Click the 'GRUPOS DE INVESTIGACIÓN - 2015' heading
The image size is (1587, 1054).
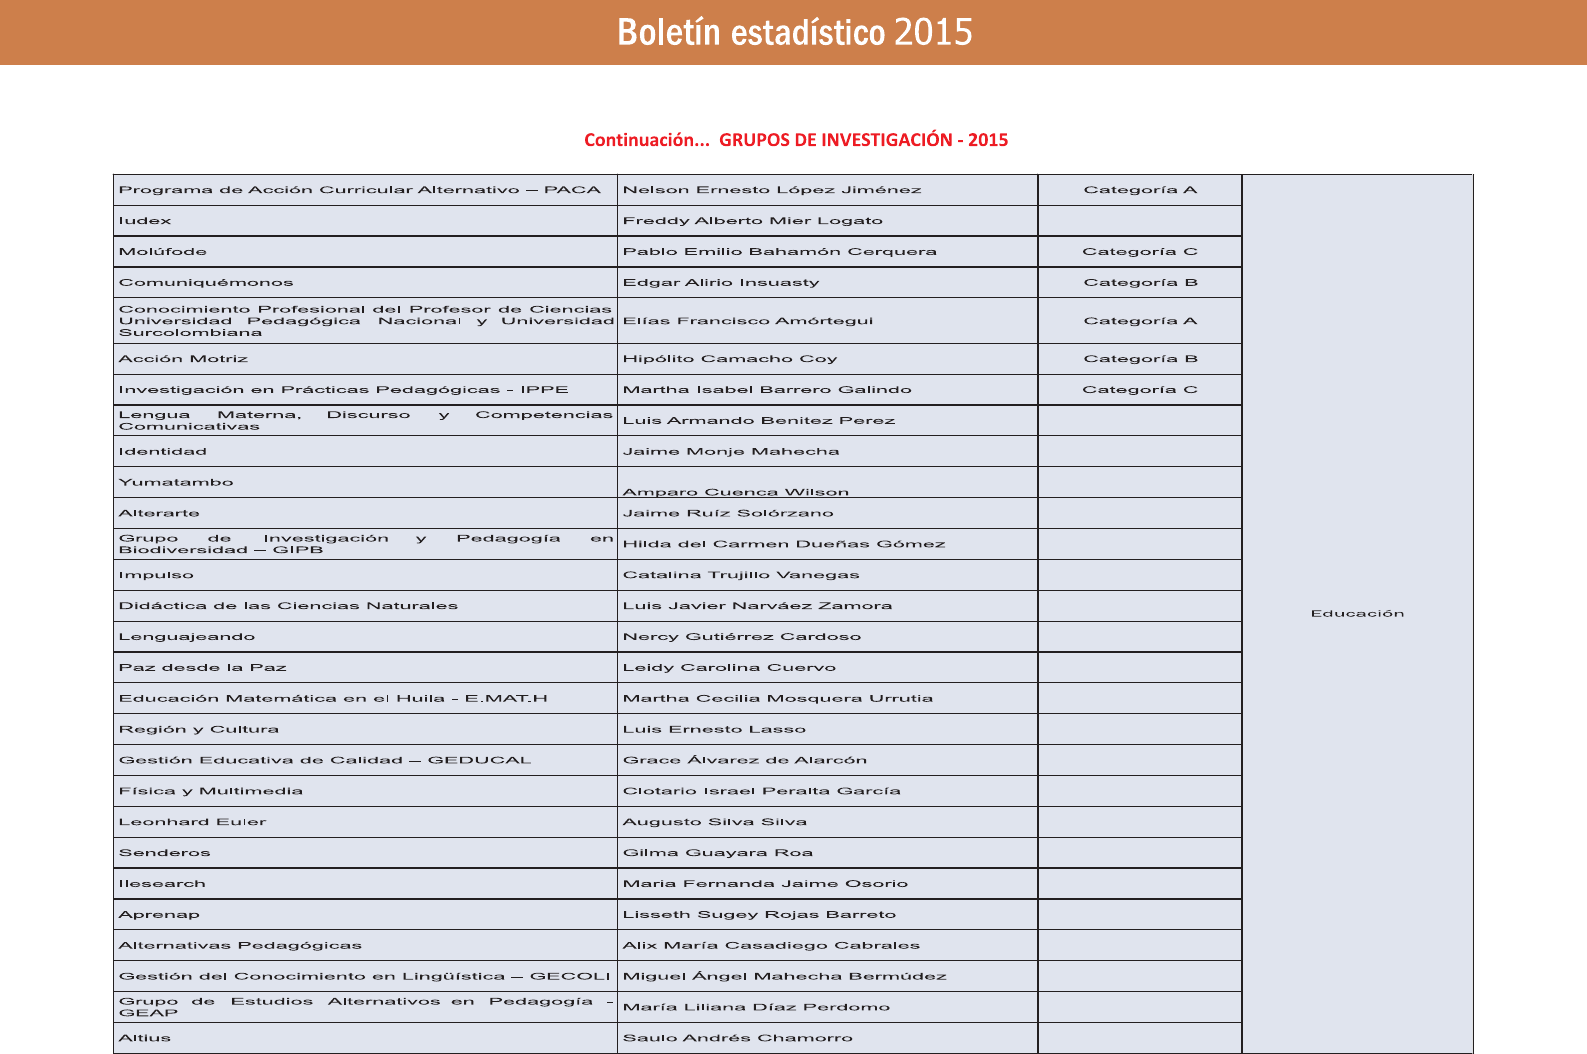863,140
